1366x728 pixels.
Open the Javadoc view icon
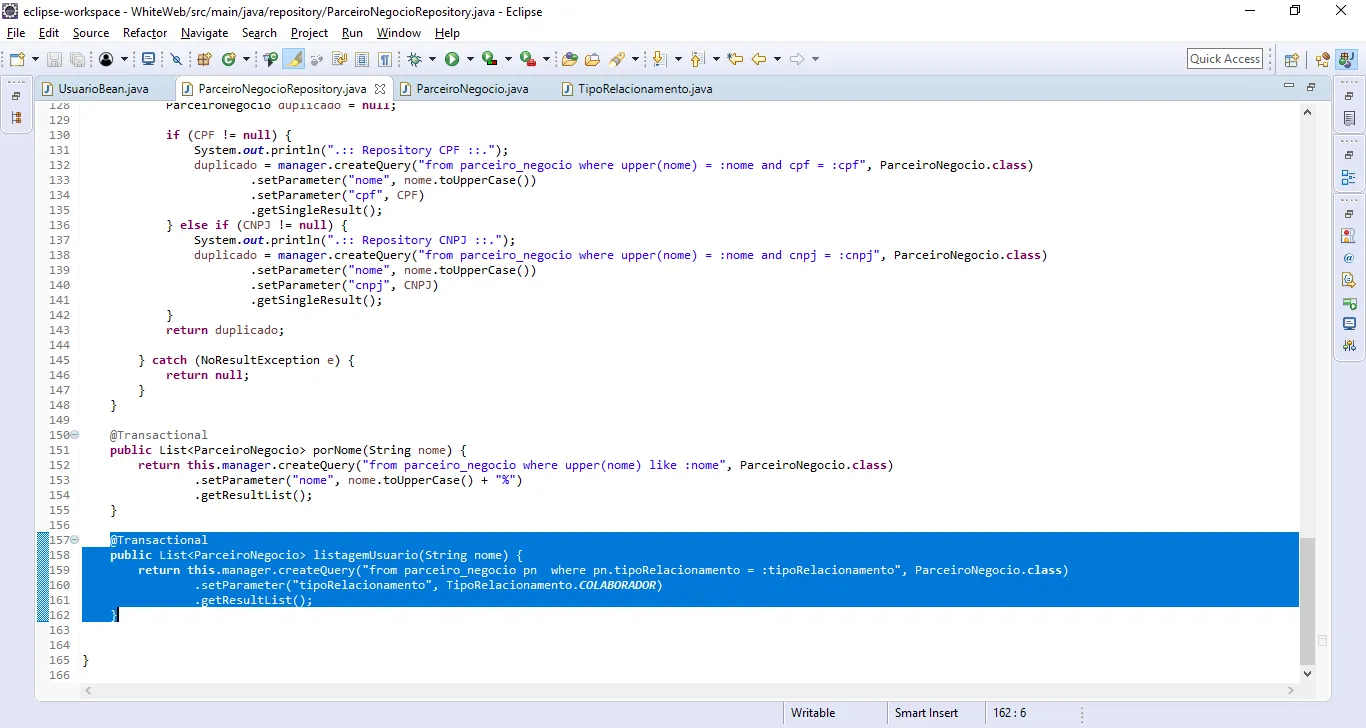[x=1349, y=258]
